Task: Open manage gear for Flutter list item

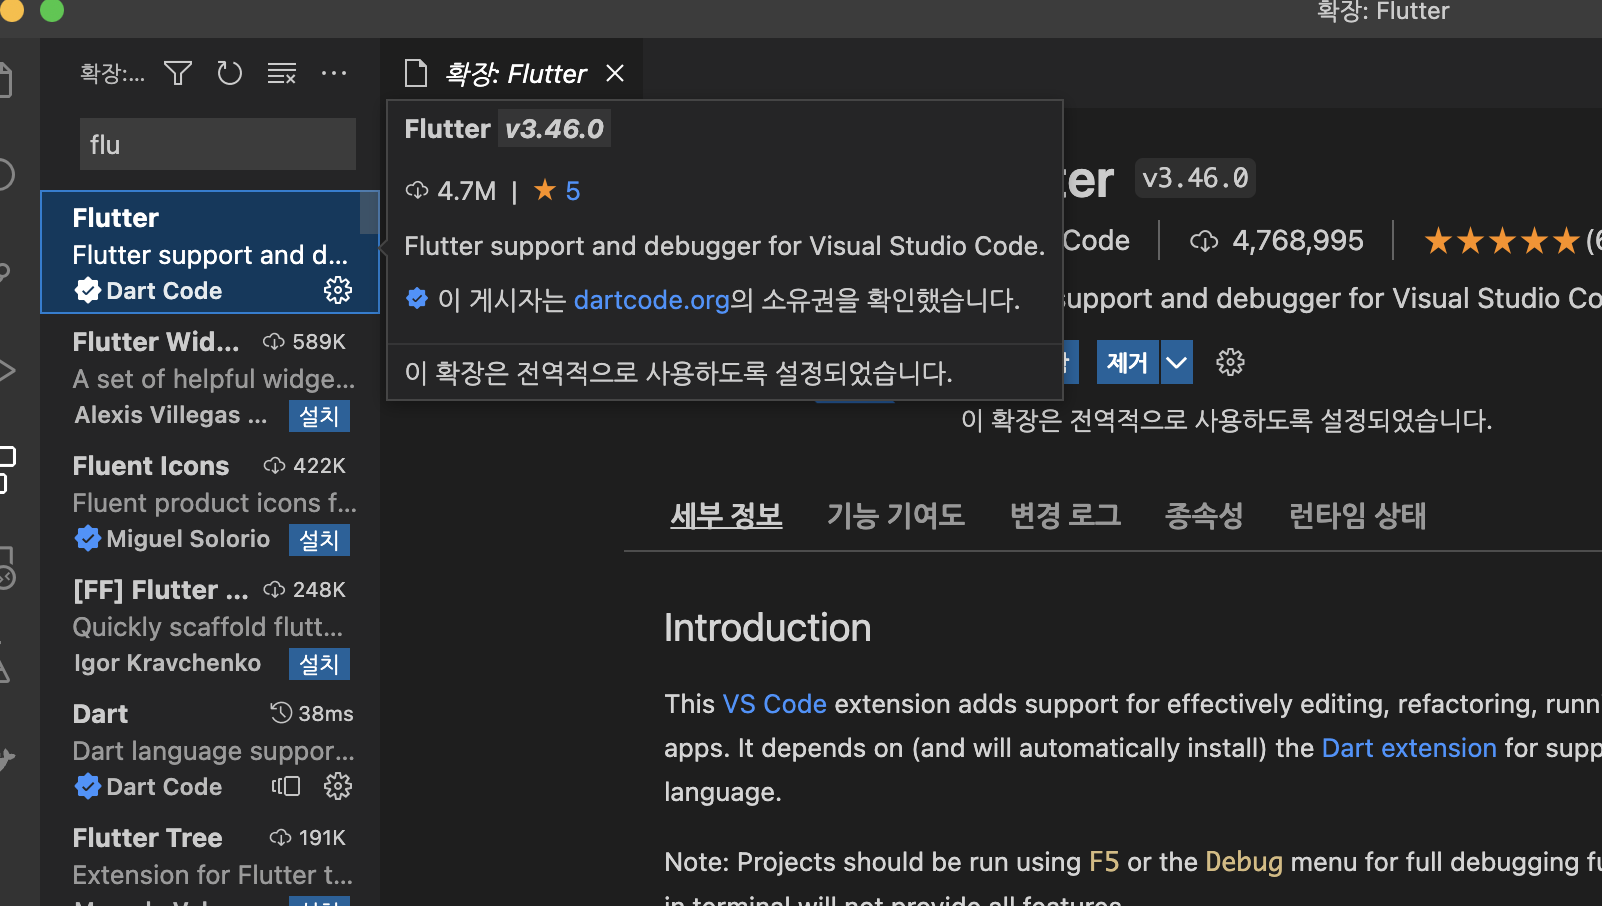Action: point(338,290)
